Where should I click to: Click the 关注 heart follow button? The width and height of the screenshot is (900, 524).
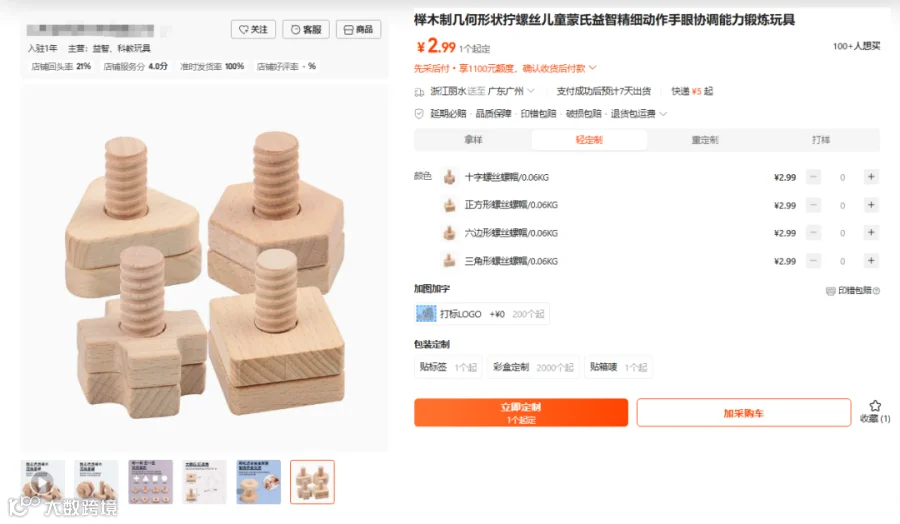(x=253, y=29)
